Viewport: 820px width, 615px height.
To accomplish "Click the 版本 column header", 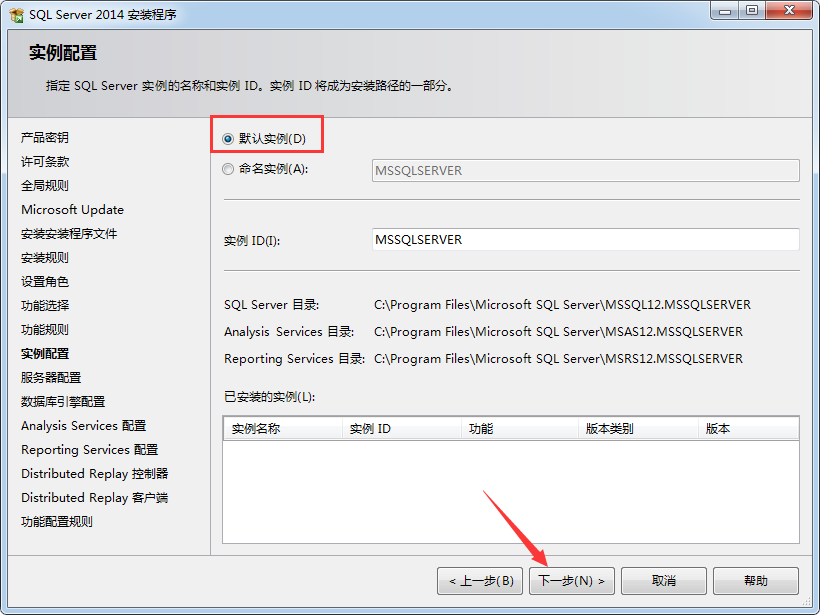I will [x=748, y=429].
